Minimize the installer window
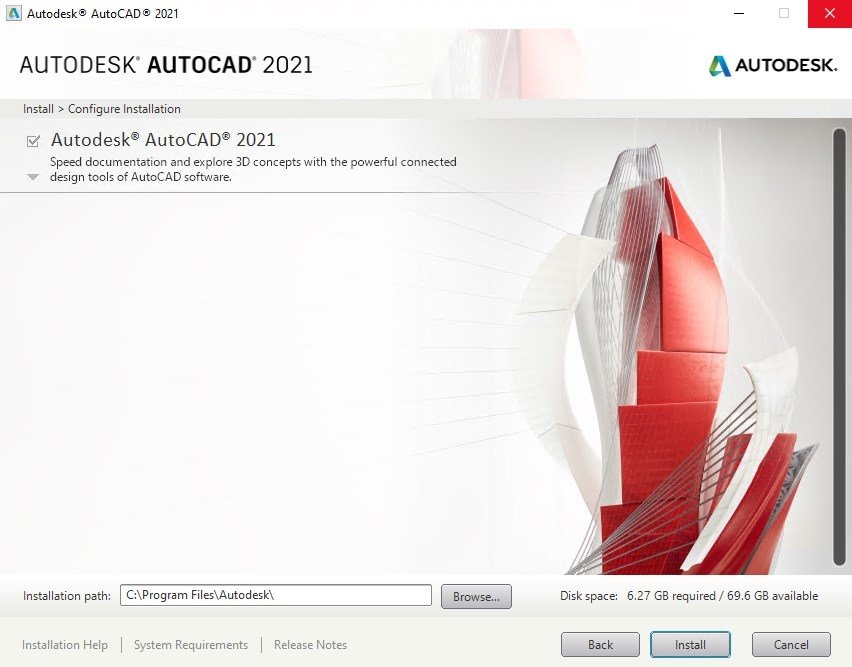 738,14
